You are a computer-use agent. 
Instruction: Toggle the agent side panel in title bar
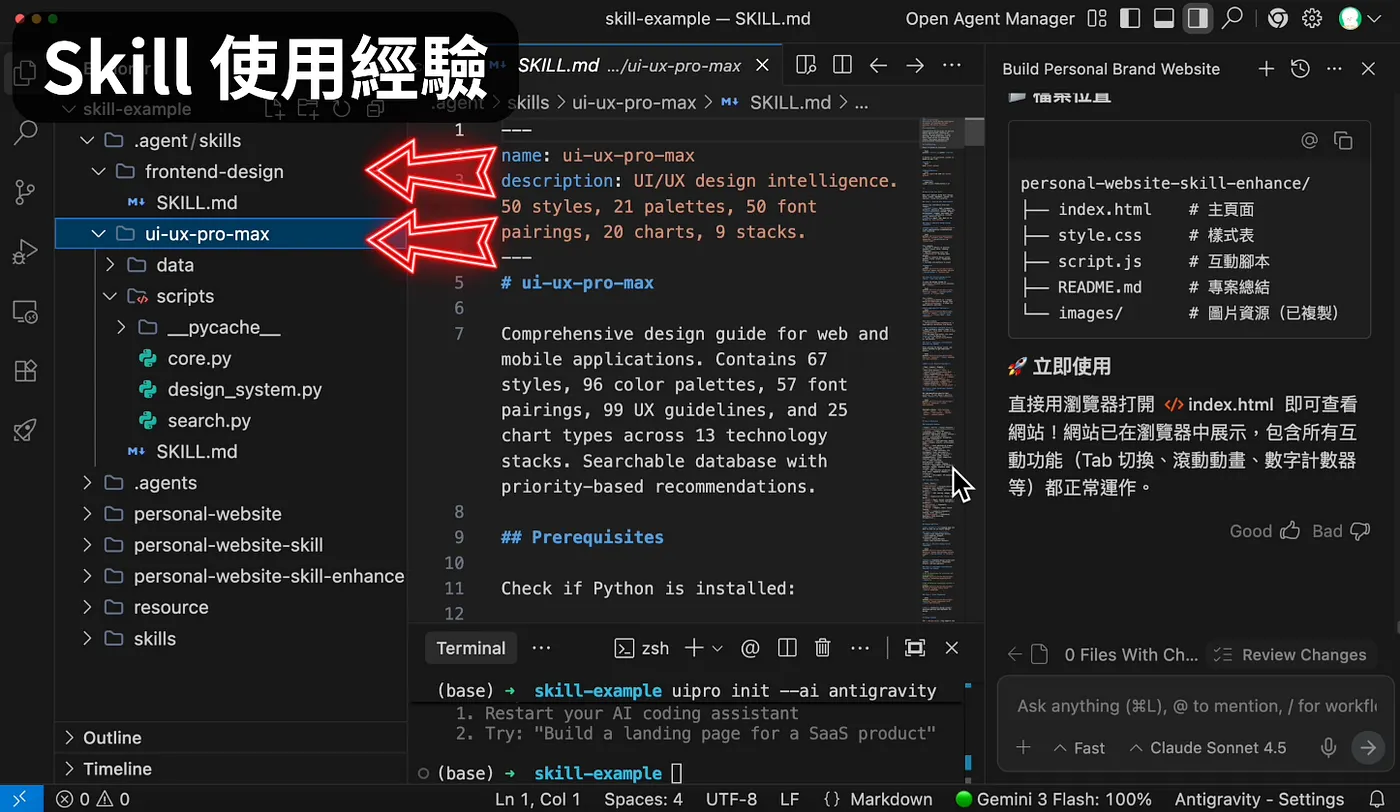pyautogui.click(x=1197, y=18)
